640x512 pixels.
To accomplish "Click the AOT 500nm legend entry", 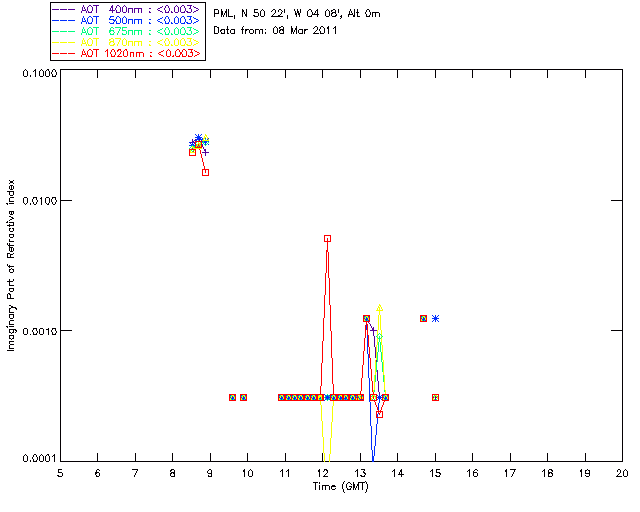I will click(127, 20).
